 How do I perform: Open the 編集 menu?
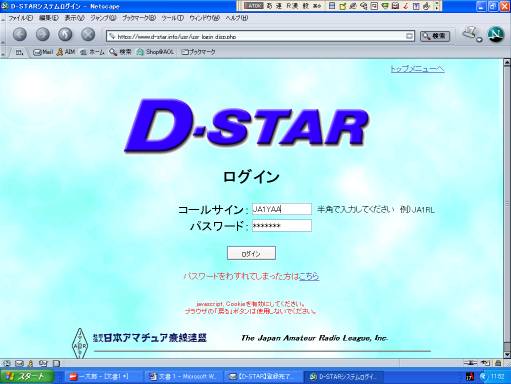tap(49, 18)
